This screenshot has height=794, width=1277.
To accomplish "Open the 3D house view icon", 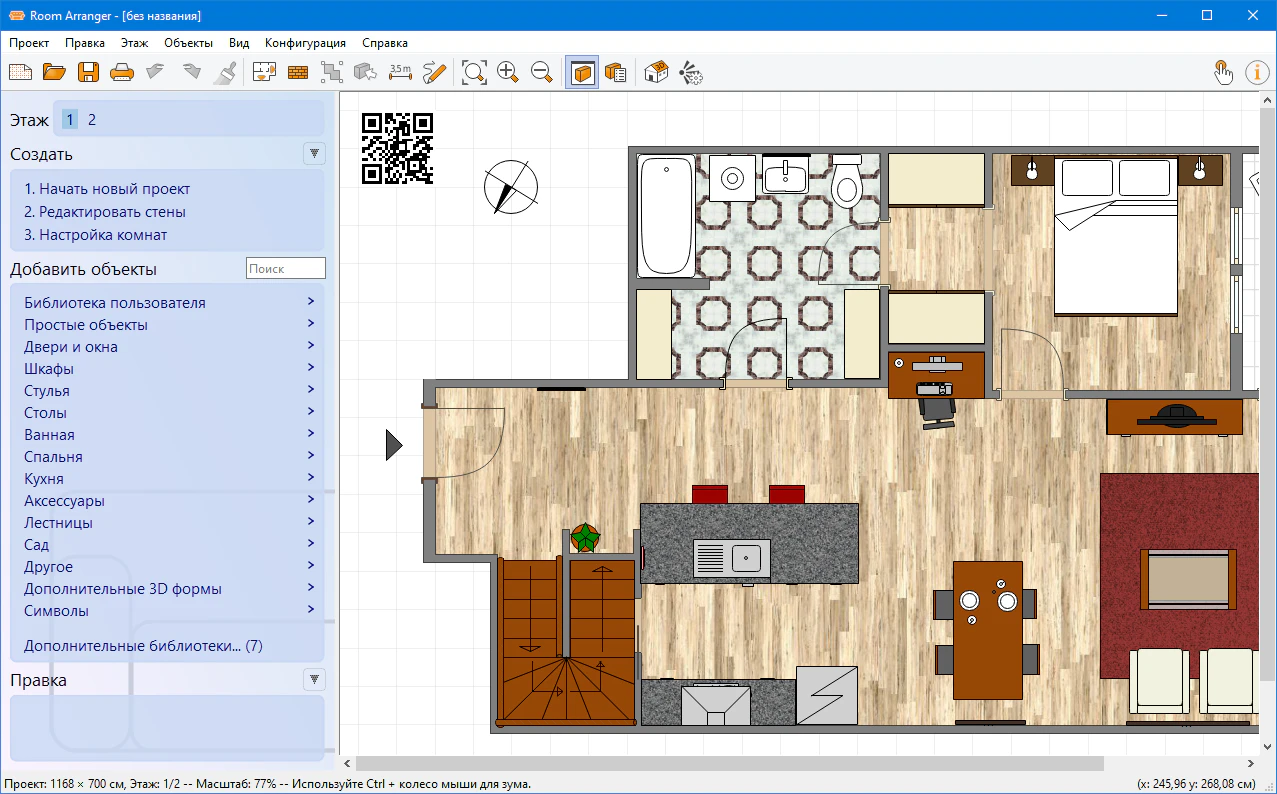I will point(656,72).
